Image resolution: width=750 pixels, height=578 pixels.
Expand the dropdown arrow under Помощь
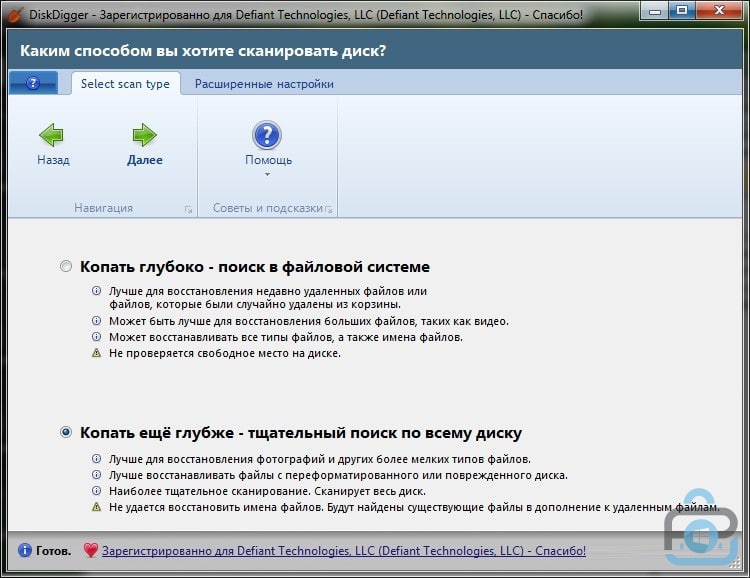[x=267, y=174]
